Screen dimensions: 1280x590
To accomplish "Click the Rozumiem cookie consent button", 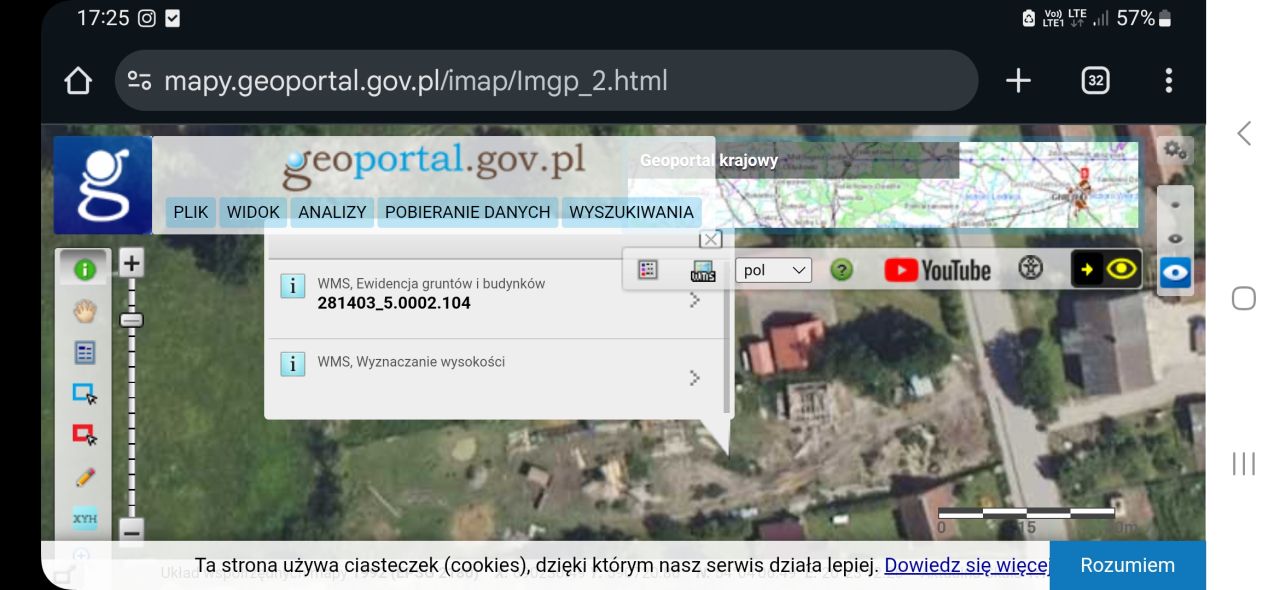I will tap(1127, 565).
